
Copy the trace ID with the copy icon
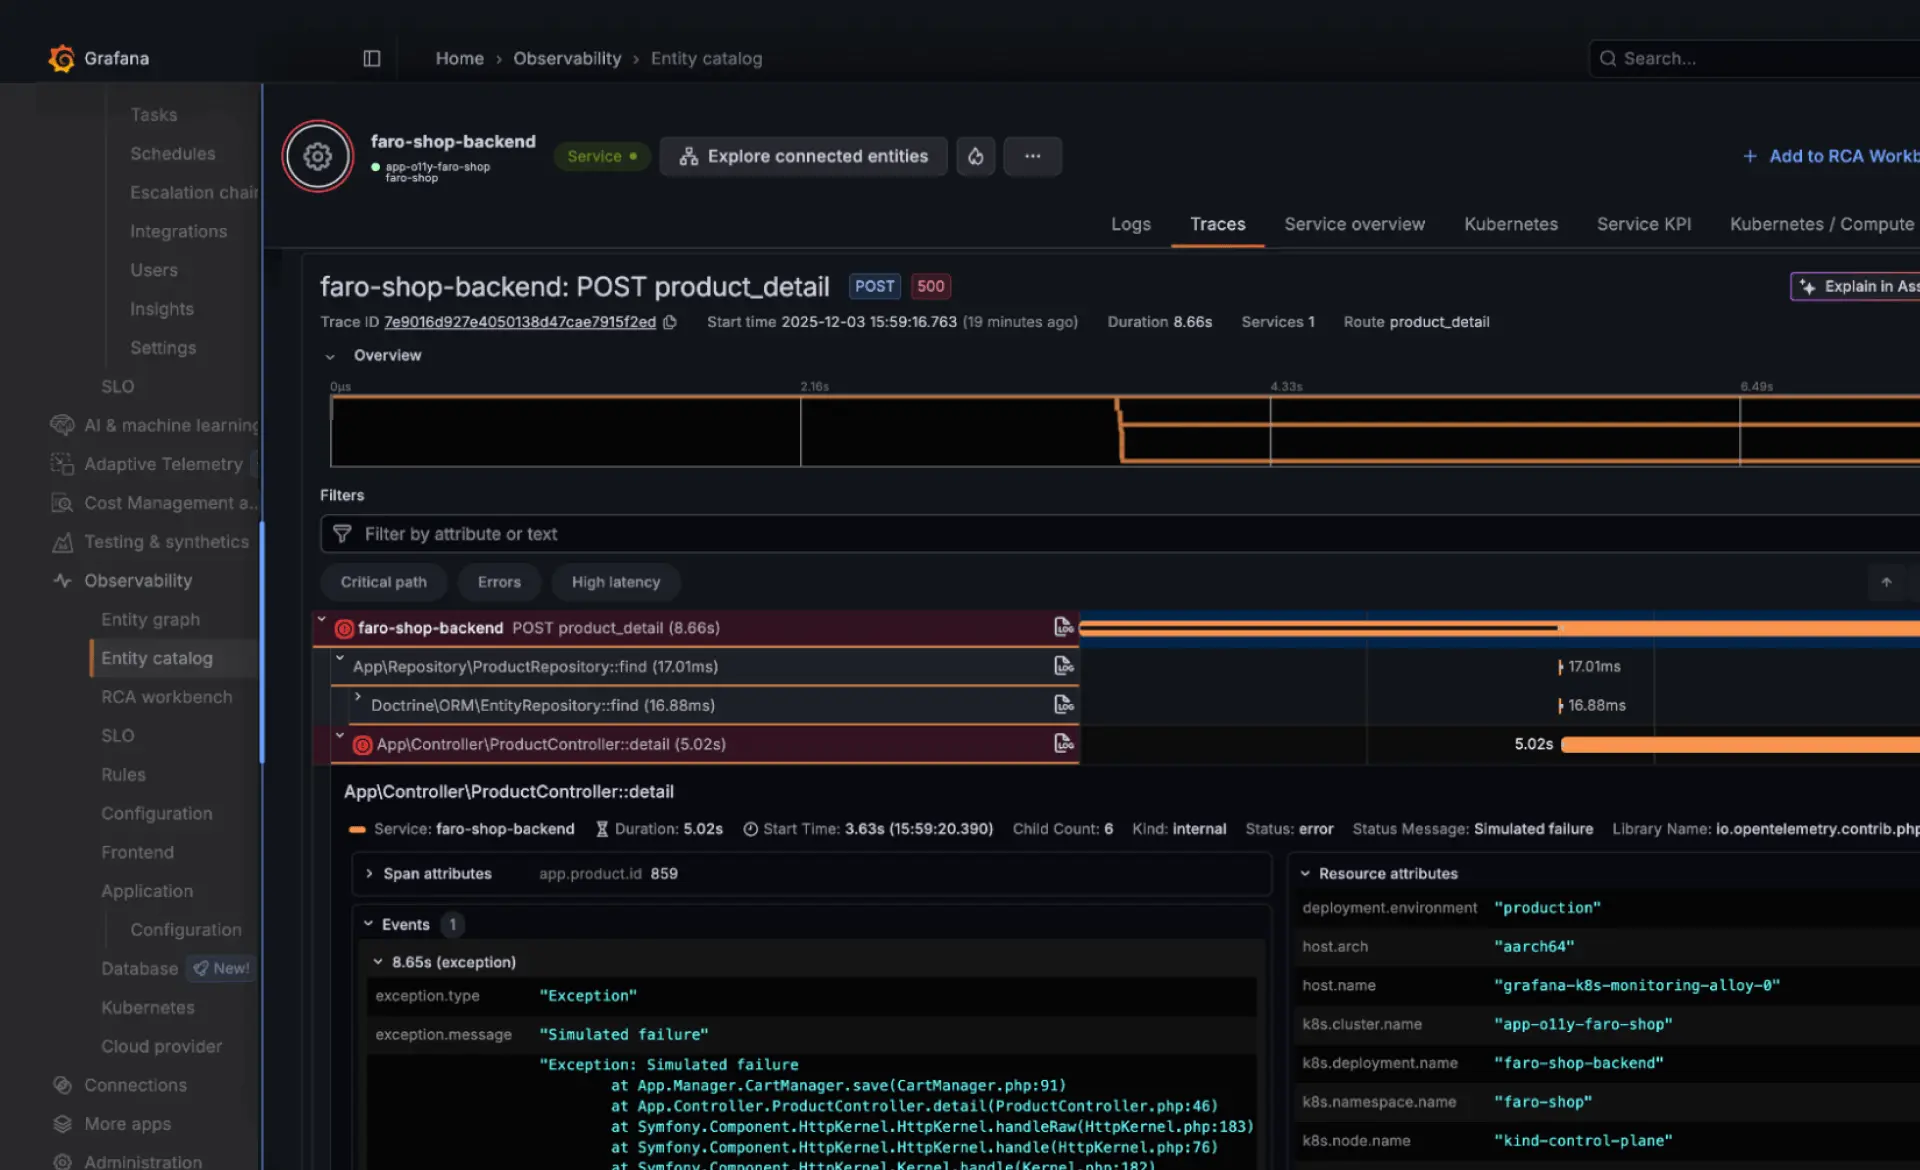[x=670, y=322]
